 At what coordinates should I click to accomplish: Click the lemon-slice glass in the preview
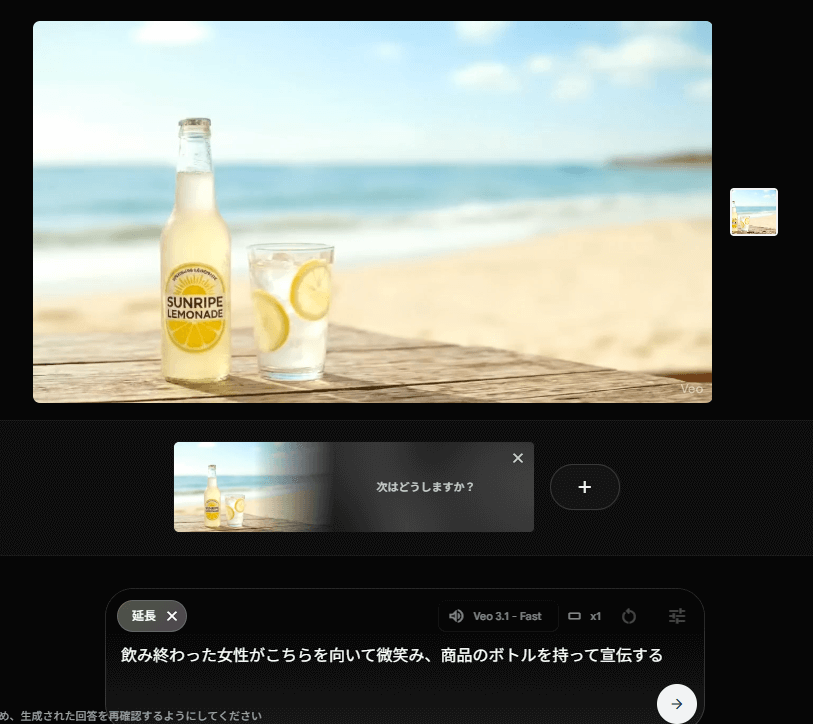(289, 310)
